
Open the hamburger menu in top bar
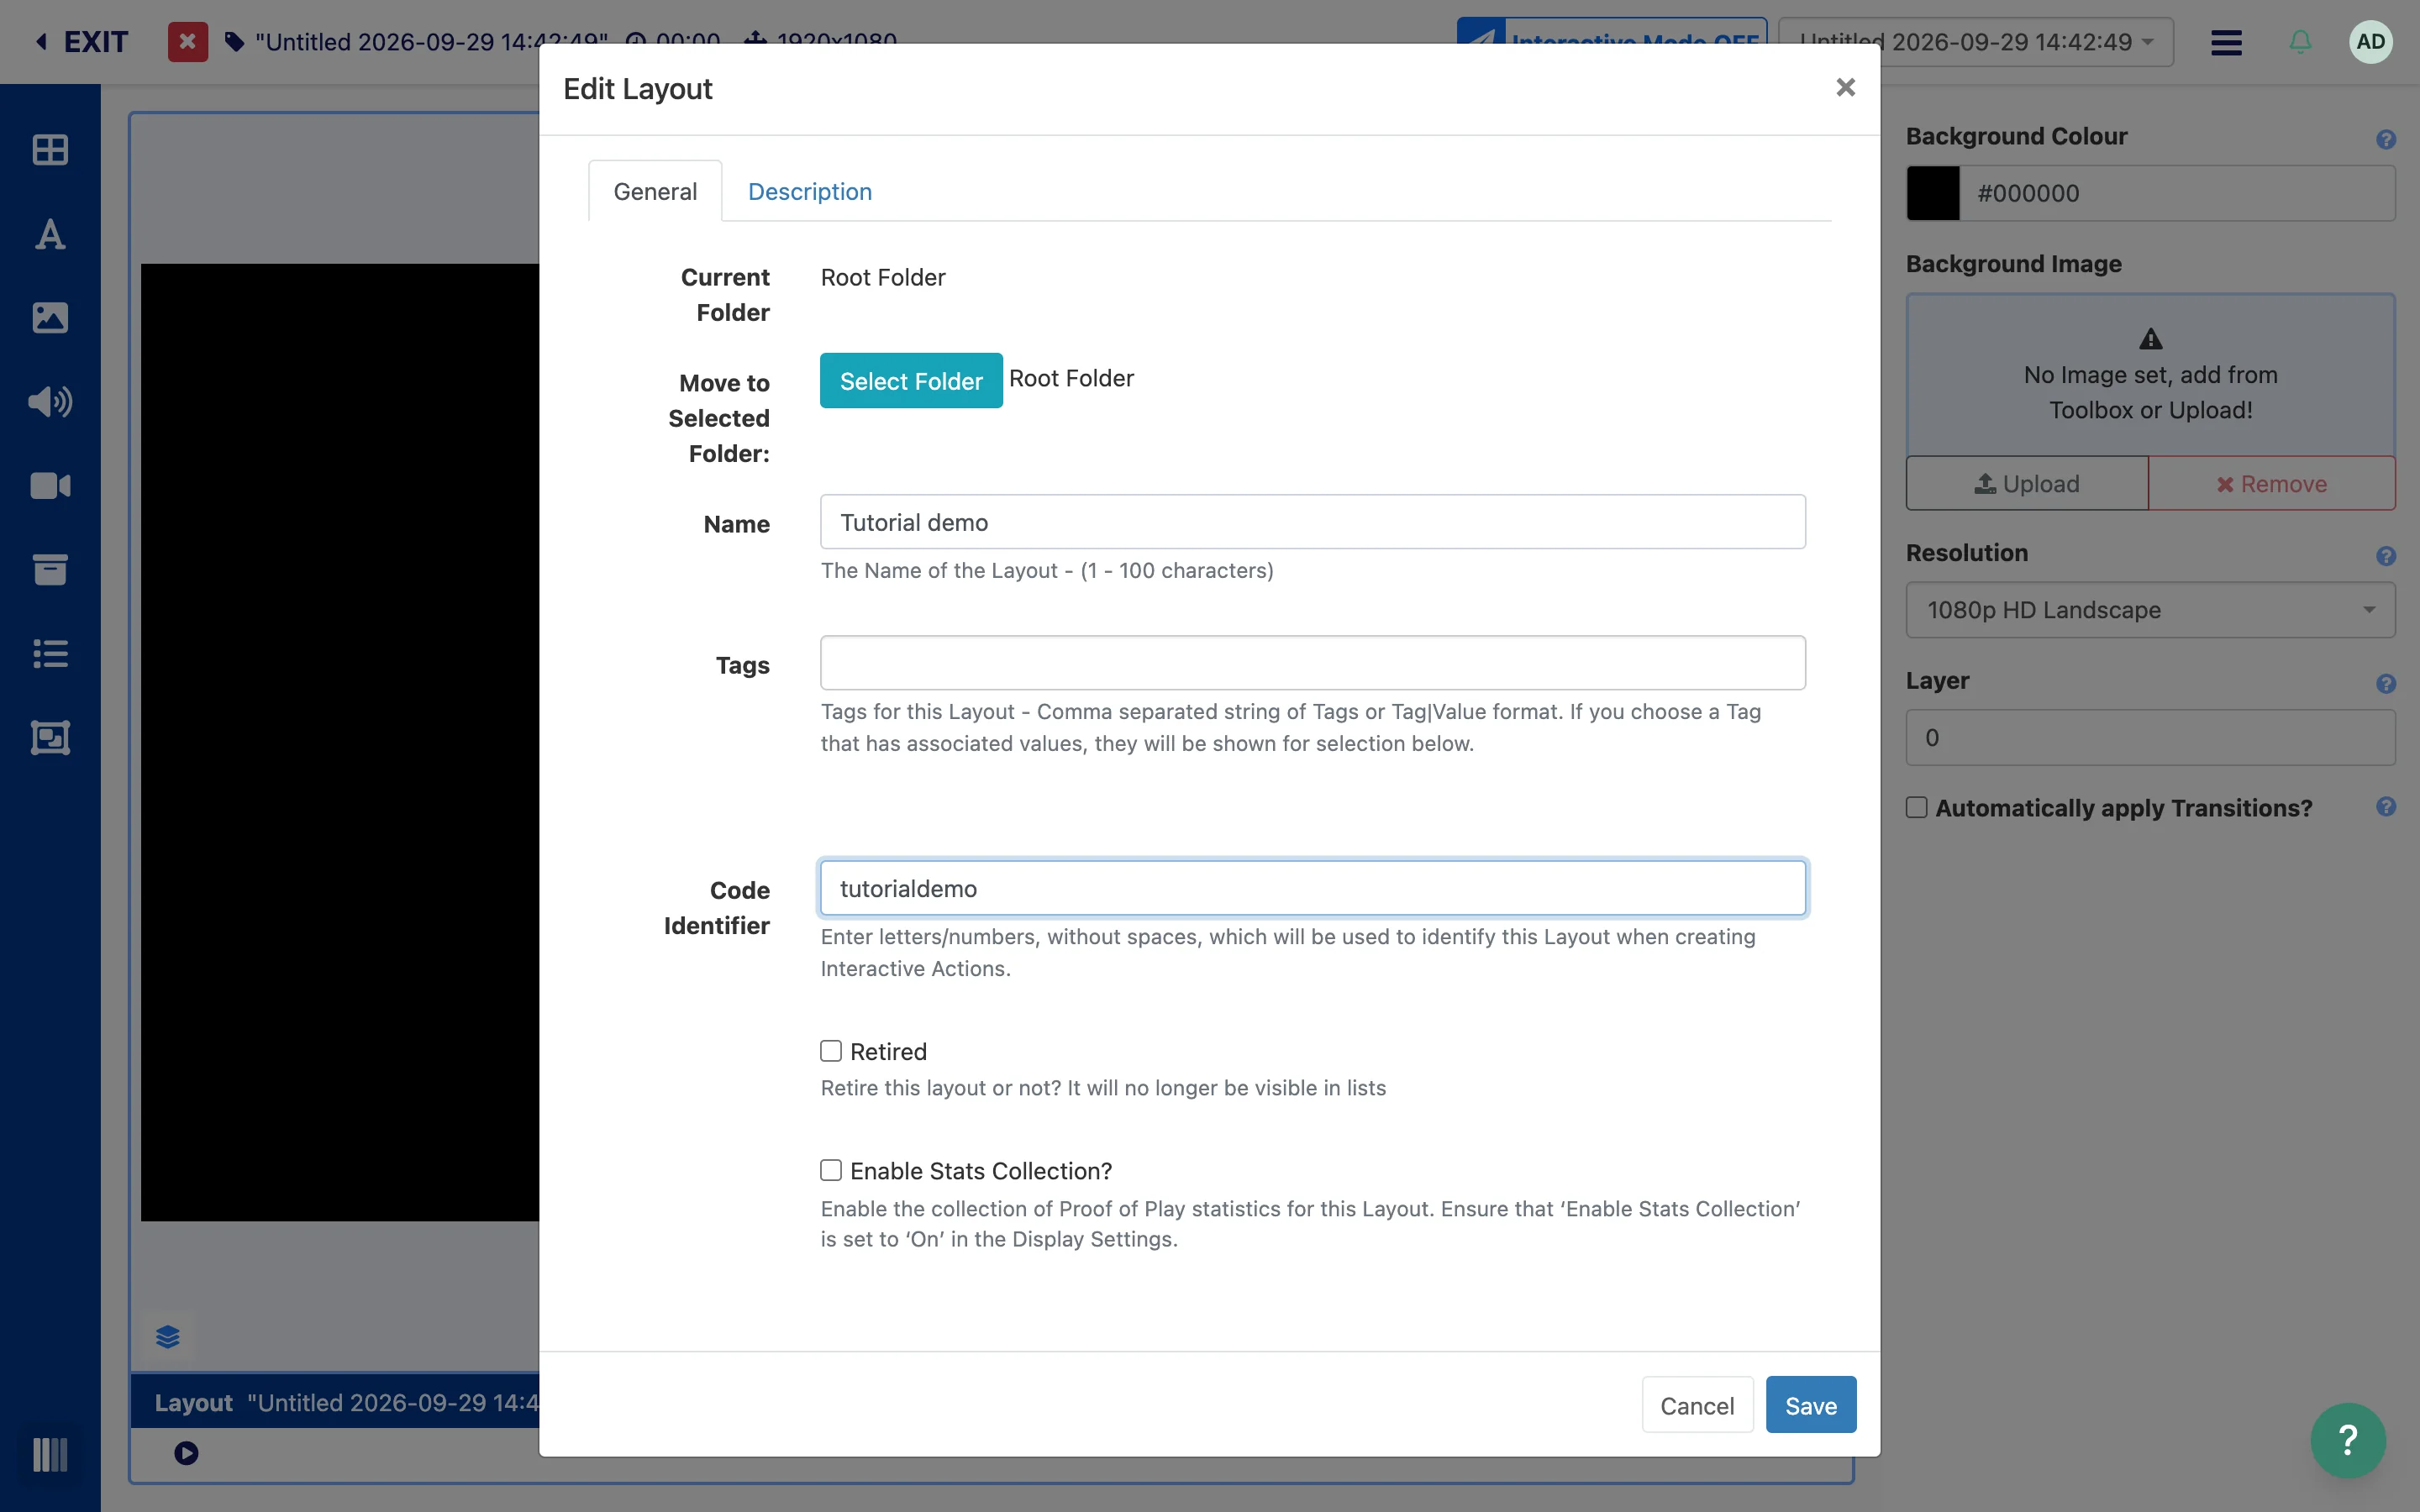coord(2226,42)
